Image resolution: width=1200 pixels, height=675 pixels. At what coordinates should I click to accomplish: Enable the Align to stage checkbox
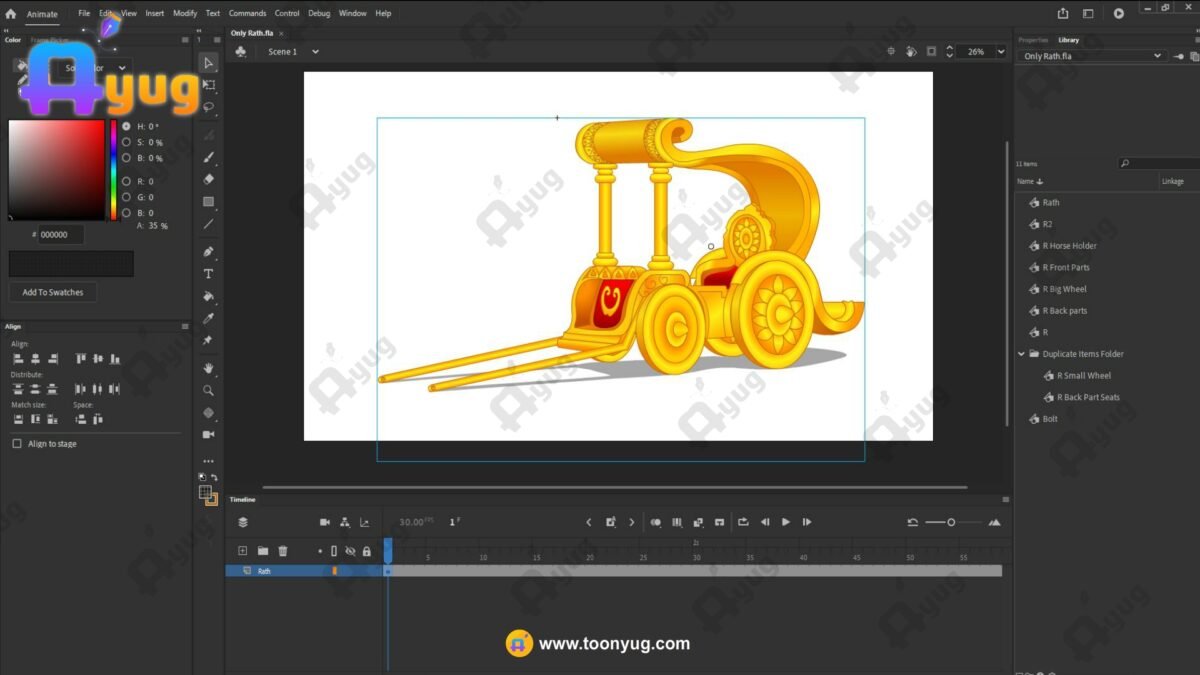pos(16,444)
